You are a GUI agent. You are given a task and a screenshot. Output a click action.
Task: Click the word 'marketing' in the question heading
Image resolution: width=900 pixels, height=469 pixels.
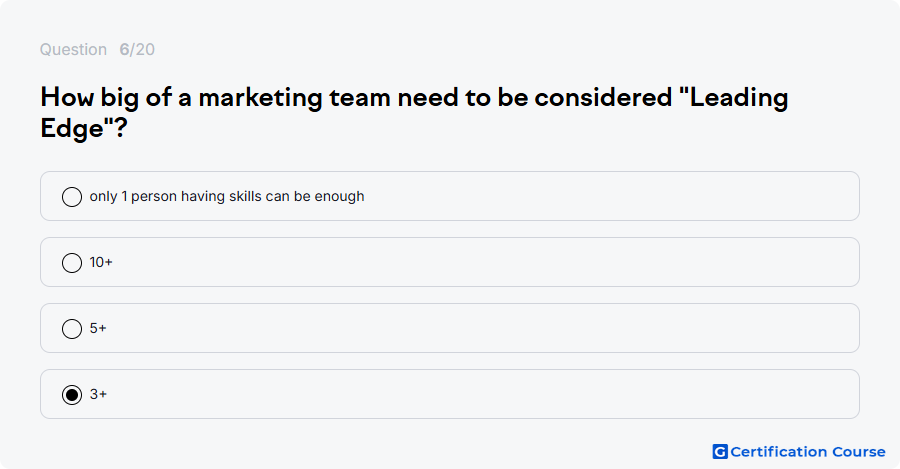click(261, 98)
